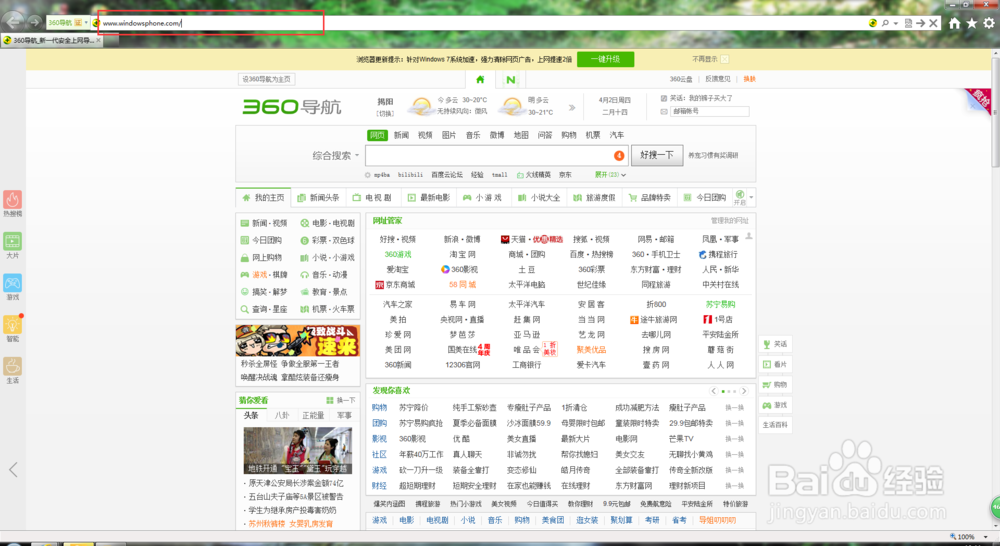Open the 大片 film sidebar icon

[12, 241]
